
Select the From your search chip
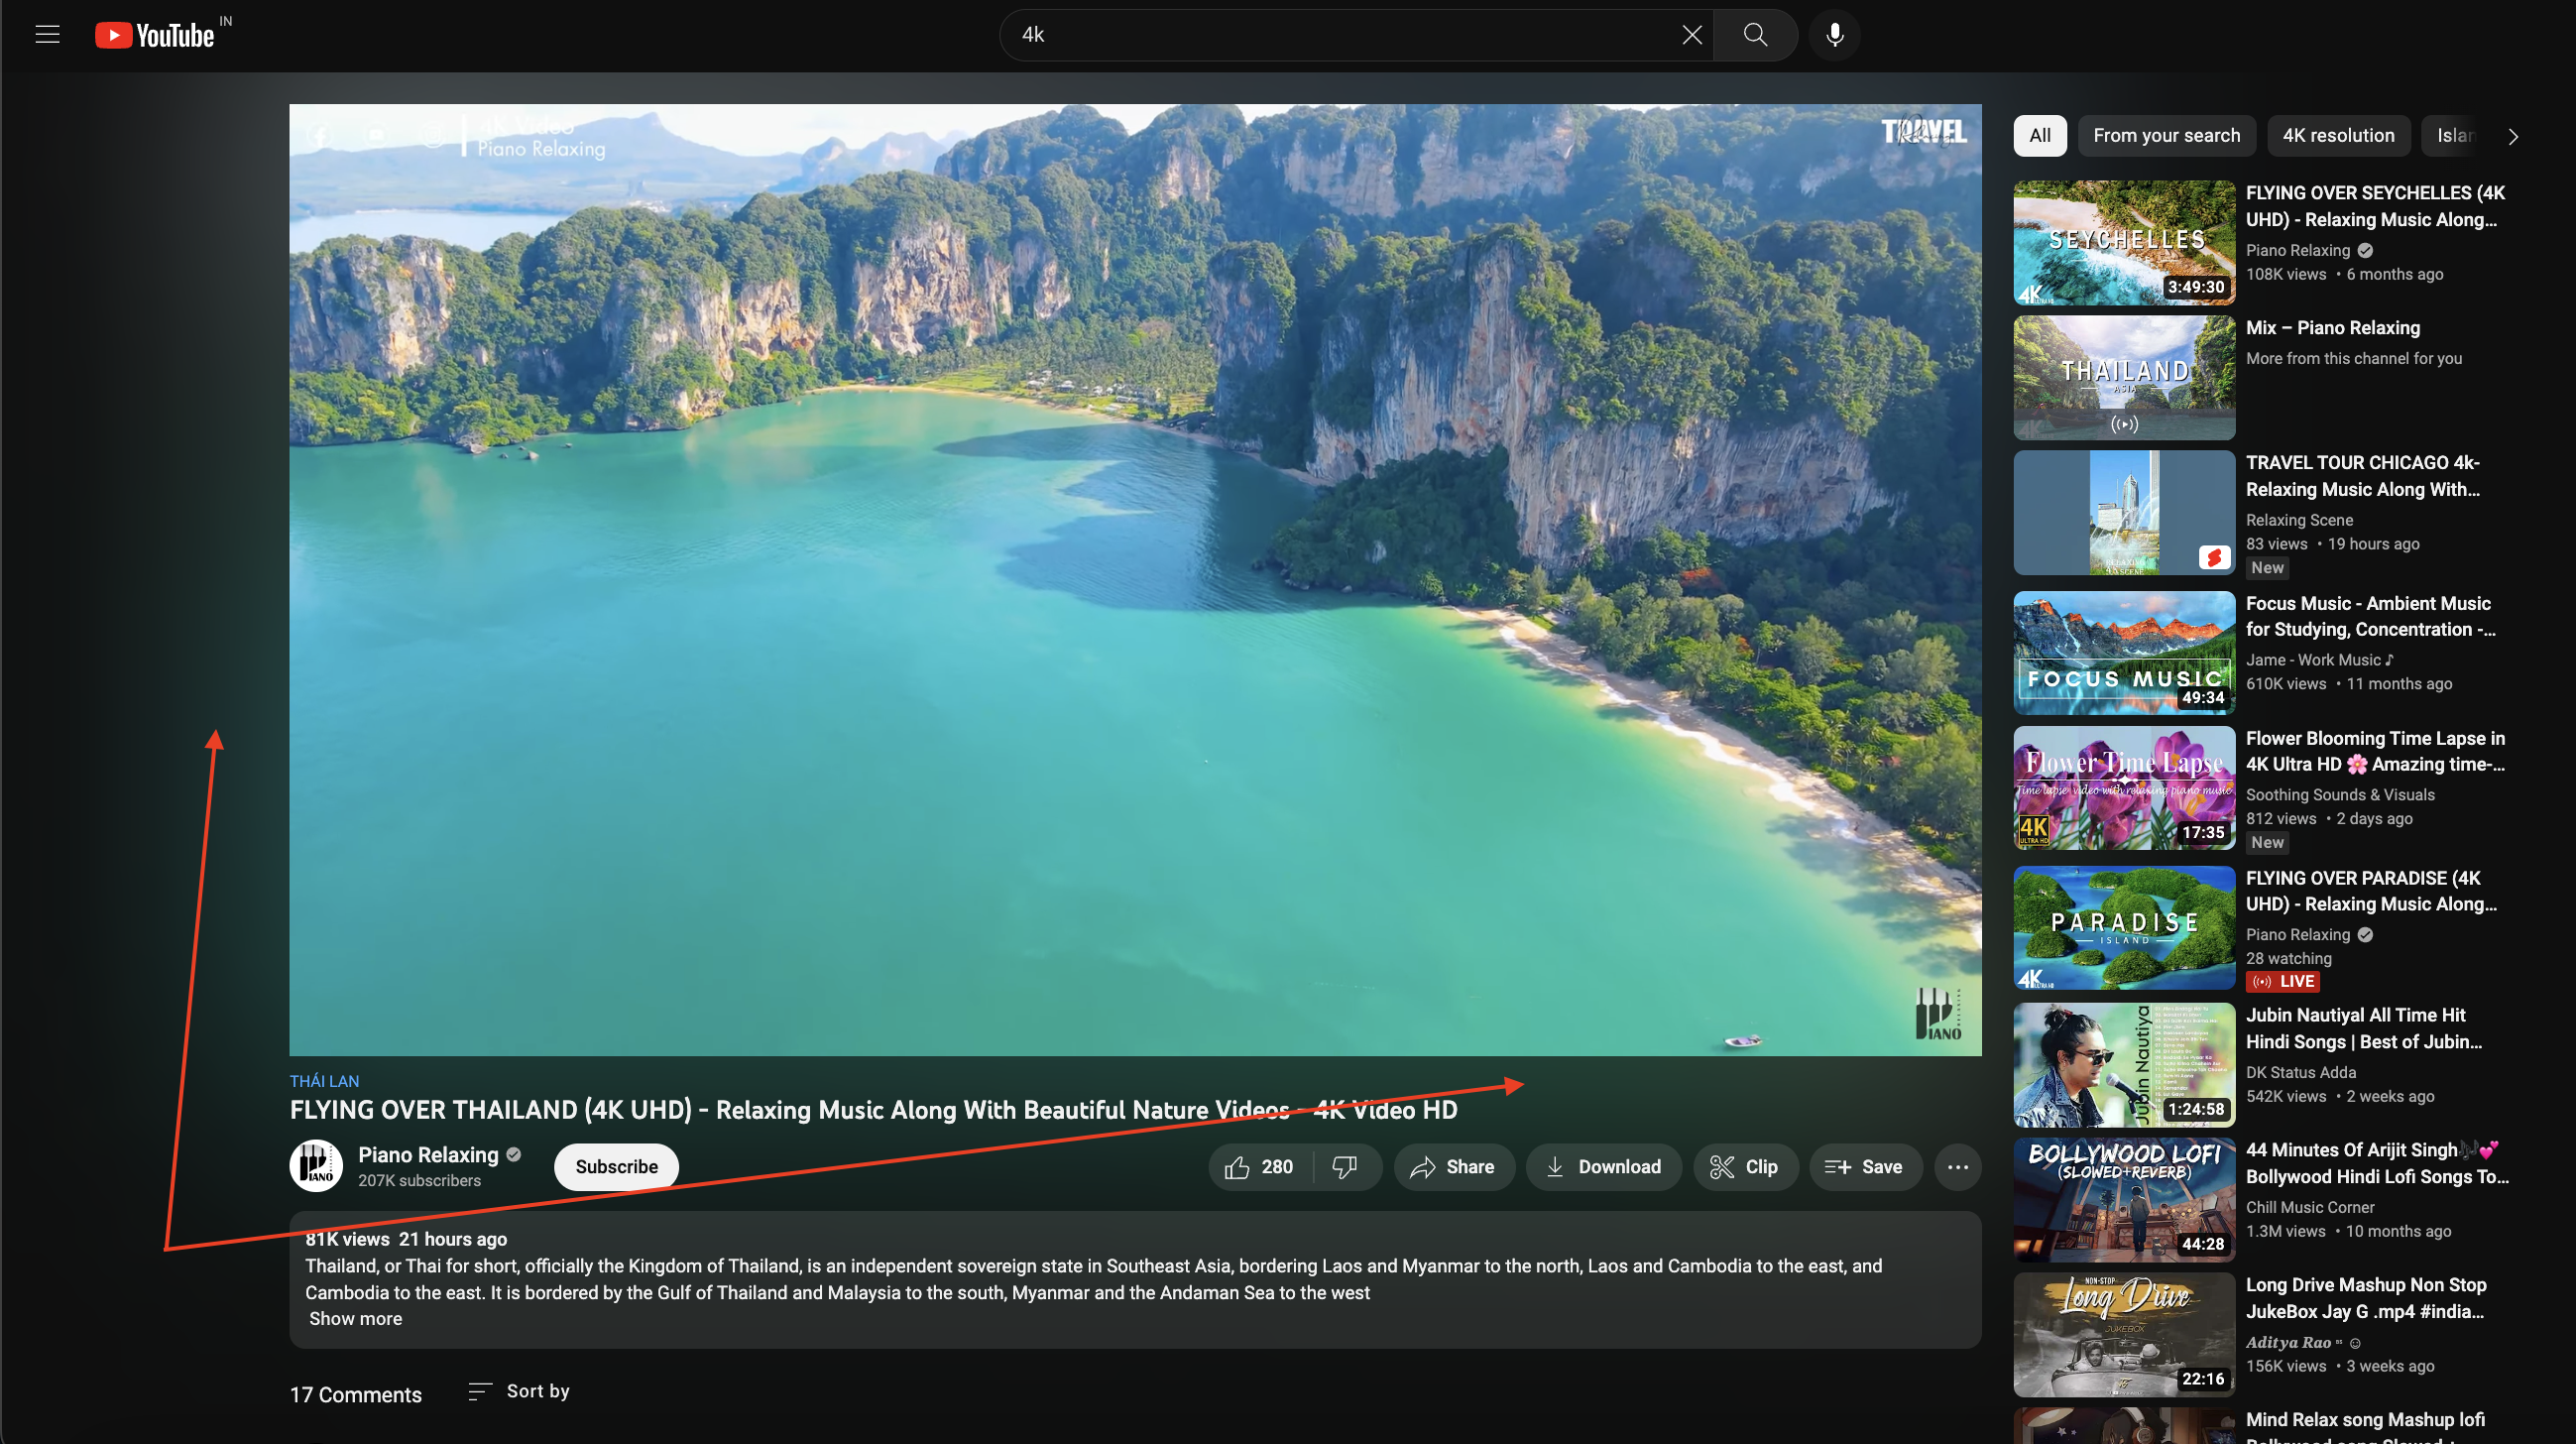pos(2166,135)
